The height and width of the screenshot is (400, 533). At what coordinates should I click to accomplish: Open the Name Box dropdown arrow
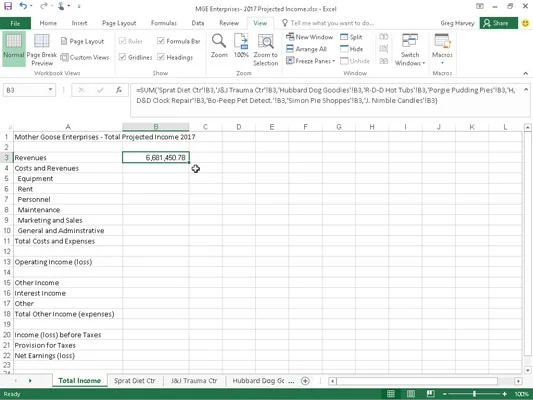50,90
